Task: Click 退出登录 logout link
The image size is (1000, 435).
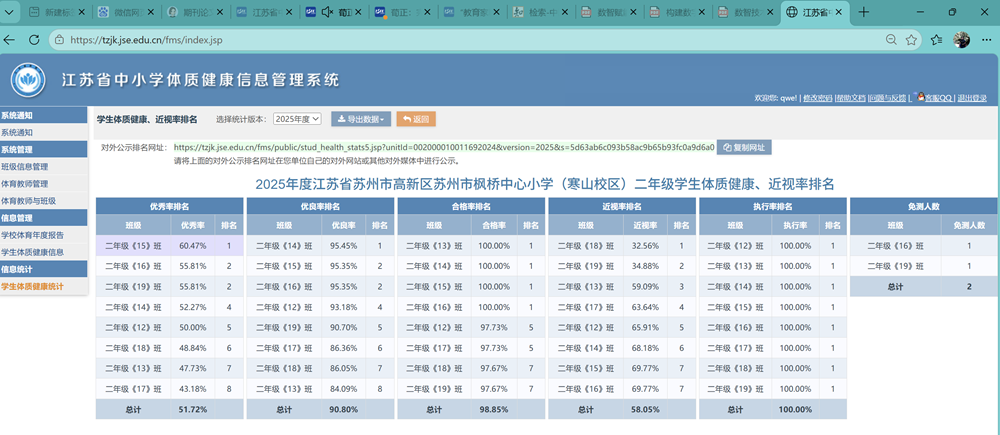Action: (972, 98)
